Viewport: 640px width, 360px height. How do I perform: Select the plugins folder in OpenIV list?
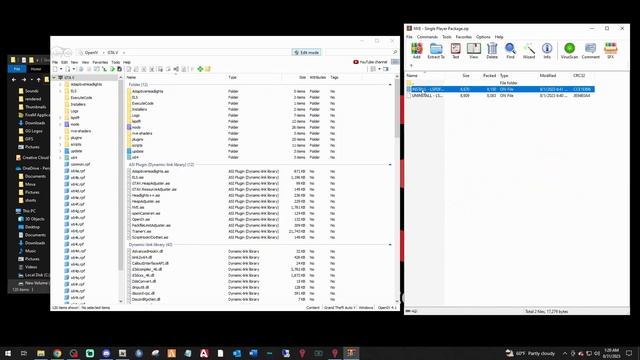point(138,139)
